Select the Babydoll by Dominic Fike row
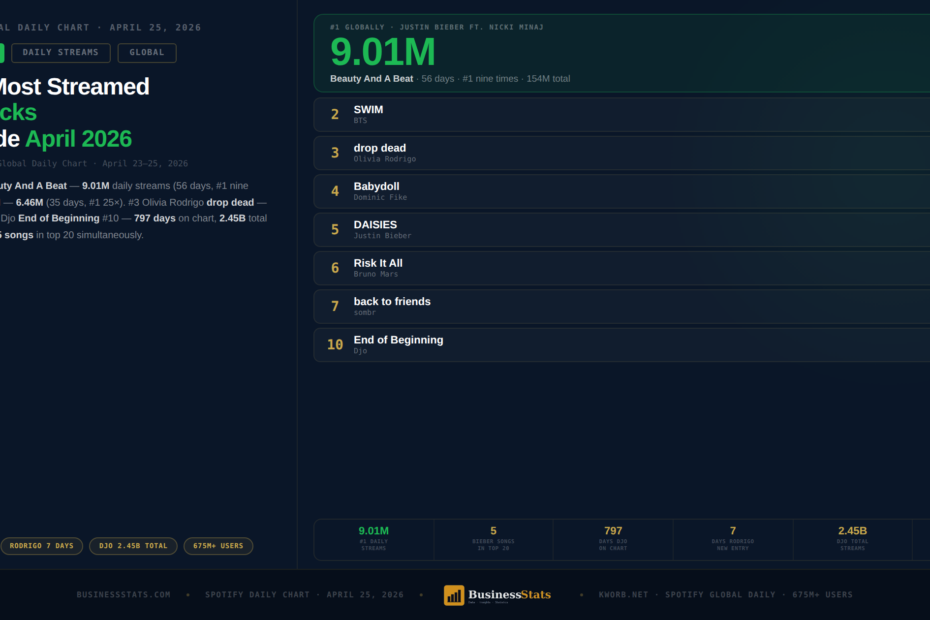The width and height of the screenshot is (930, 620). point(622,191)
